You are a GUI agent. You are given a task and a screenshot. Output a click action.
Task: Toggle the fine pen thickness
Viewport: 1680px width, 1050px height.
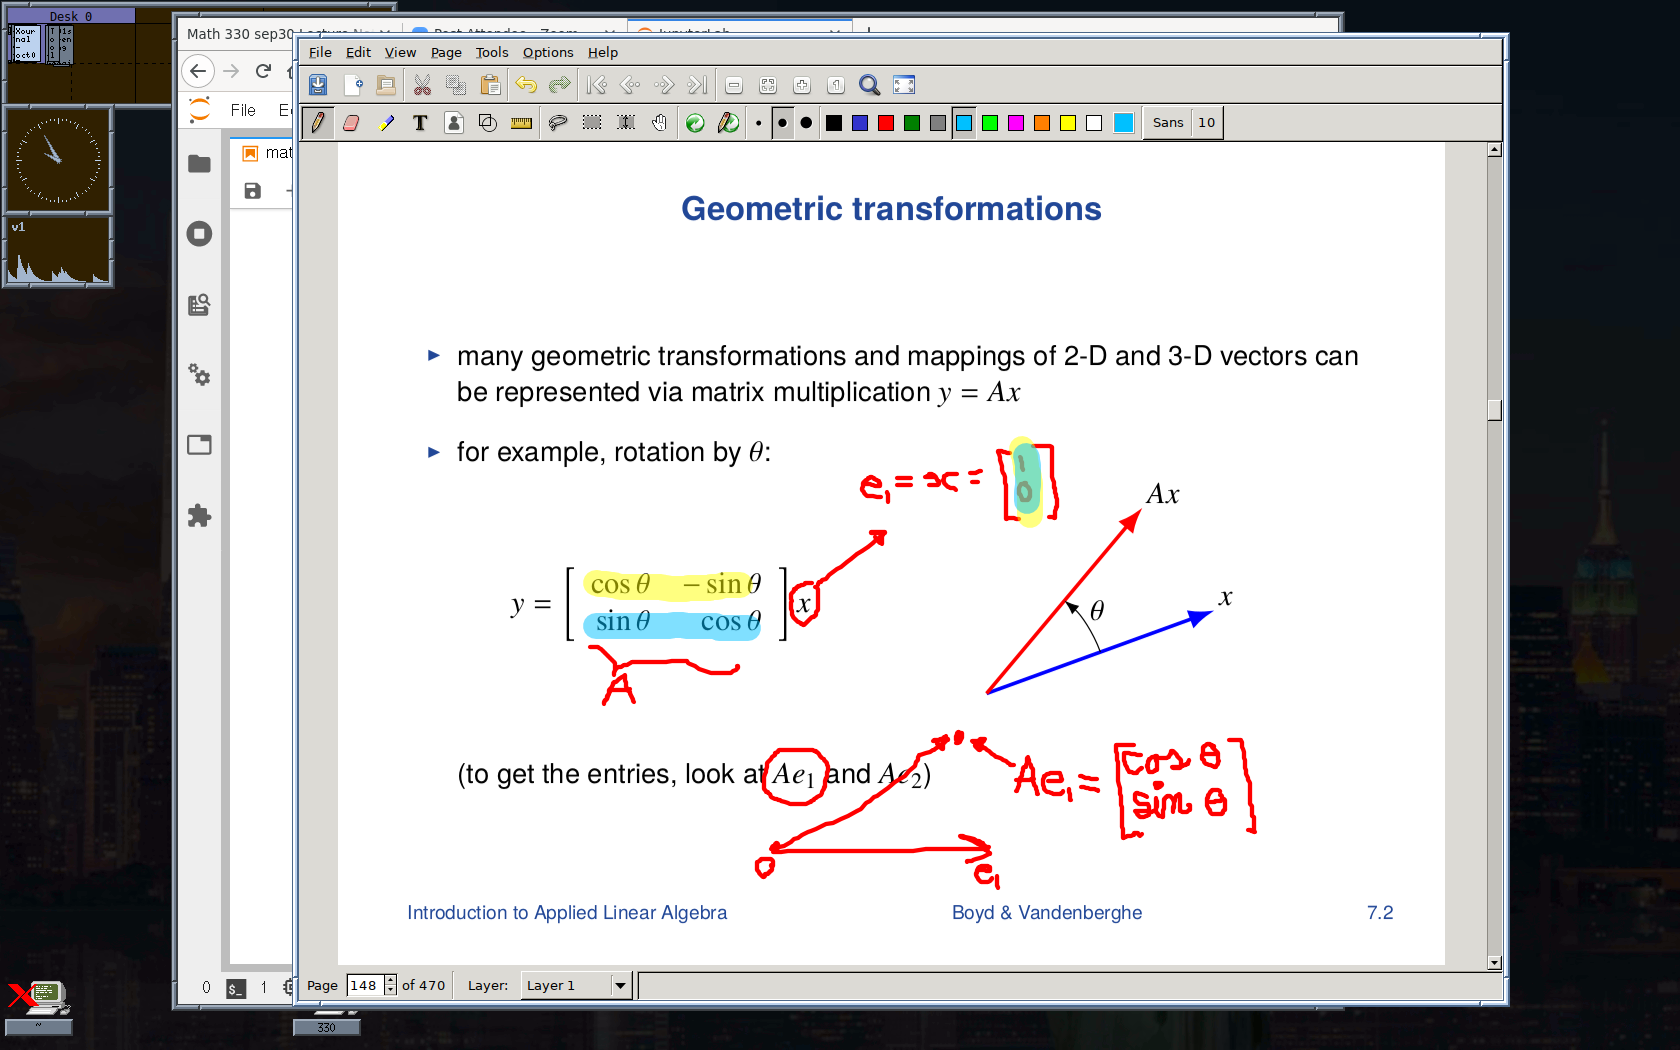[x=759, y=123]
